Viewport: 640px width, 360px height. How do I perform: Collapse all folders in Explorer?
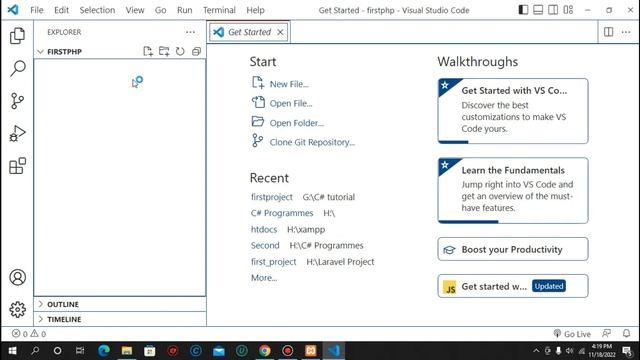[196, 51]
